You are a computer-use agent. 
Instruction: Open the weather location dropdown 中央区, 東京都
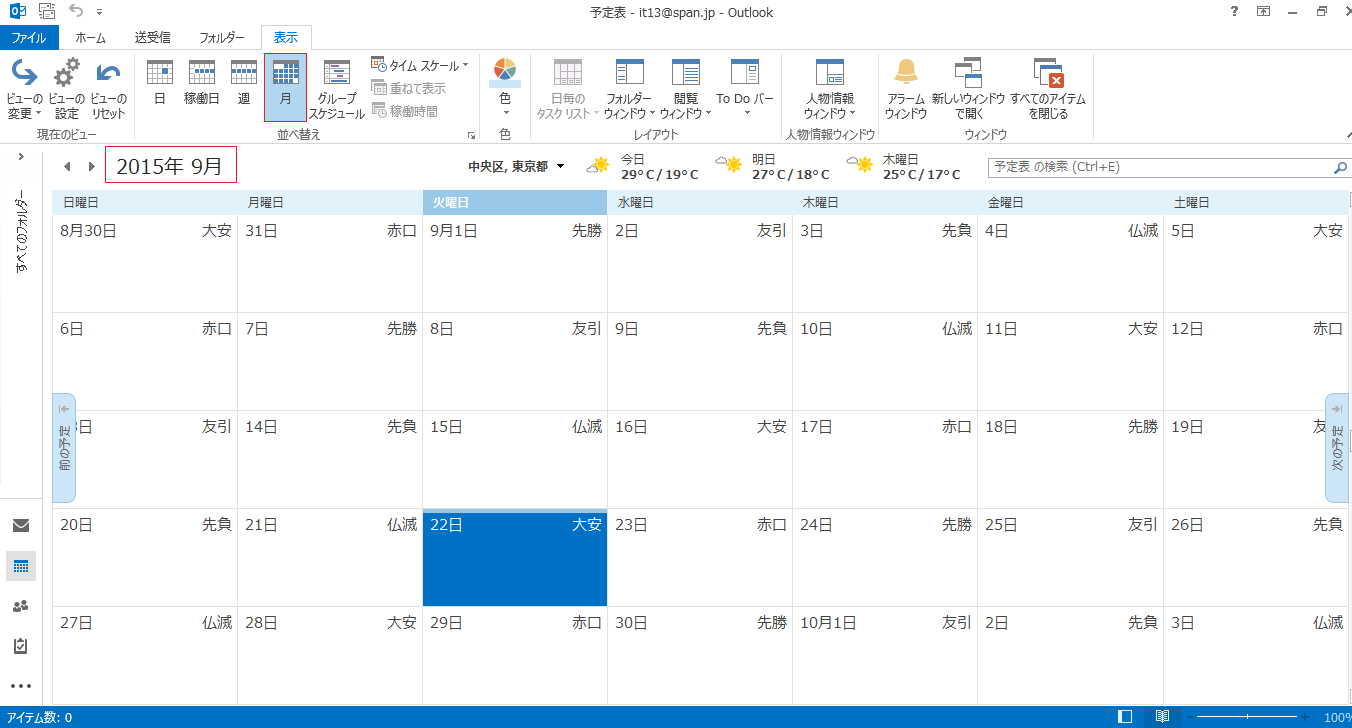click(516, 166)
